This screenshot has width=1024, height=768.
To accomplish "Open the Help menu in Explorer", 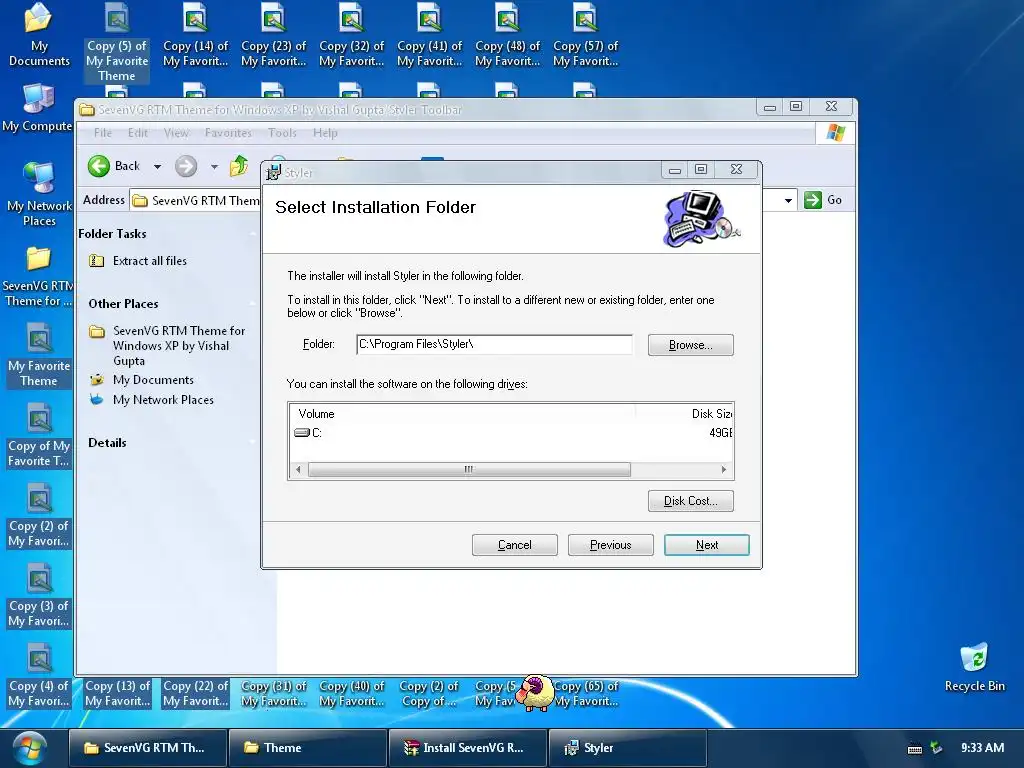I will click(325, 133).
